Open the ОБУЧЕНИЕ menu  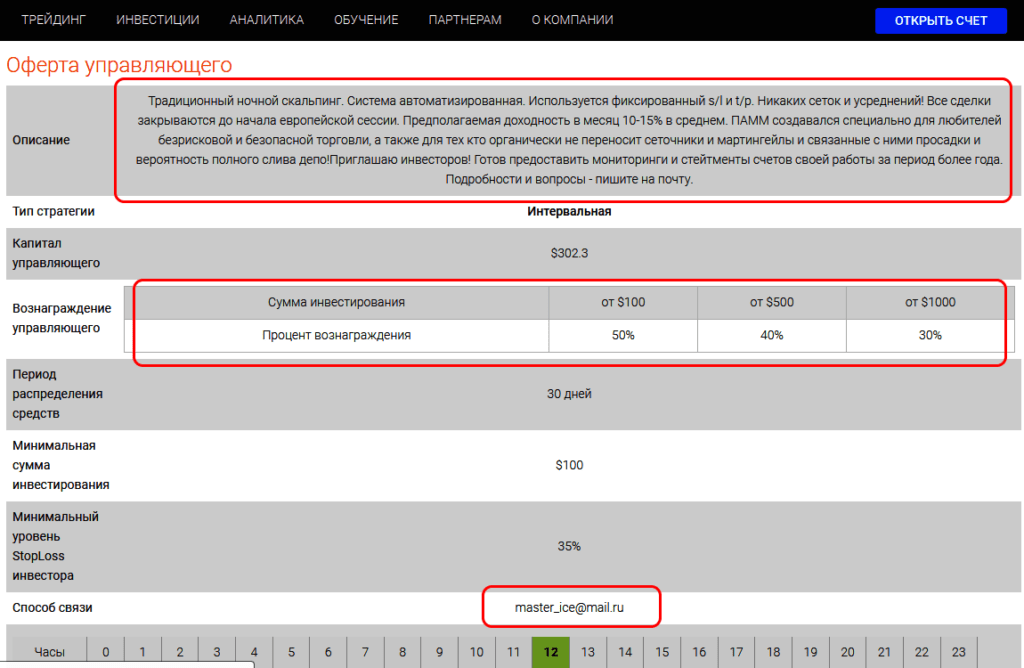[x=366, y=19]
